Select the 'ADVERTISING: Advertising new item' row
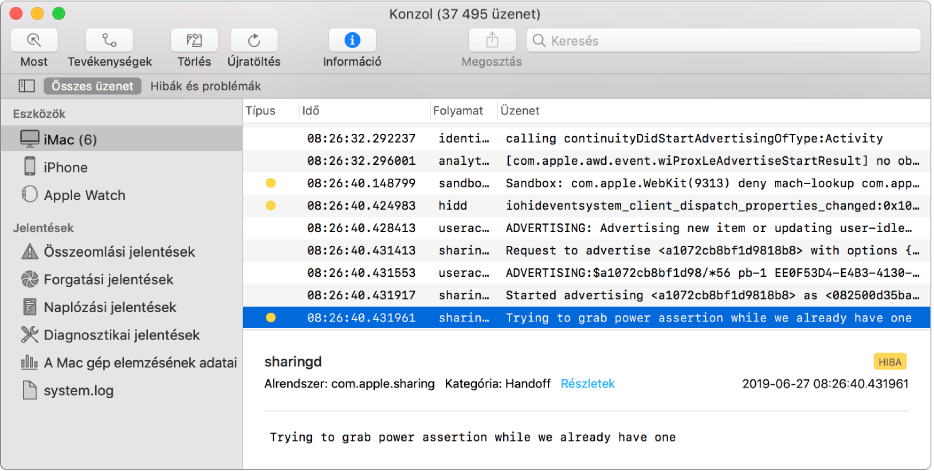934x471 pixels. click(587, 228)
